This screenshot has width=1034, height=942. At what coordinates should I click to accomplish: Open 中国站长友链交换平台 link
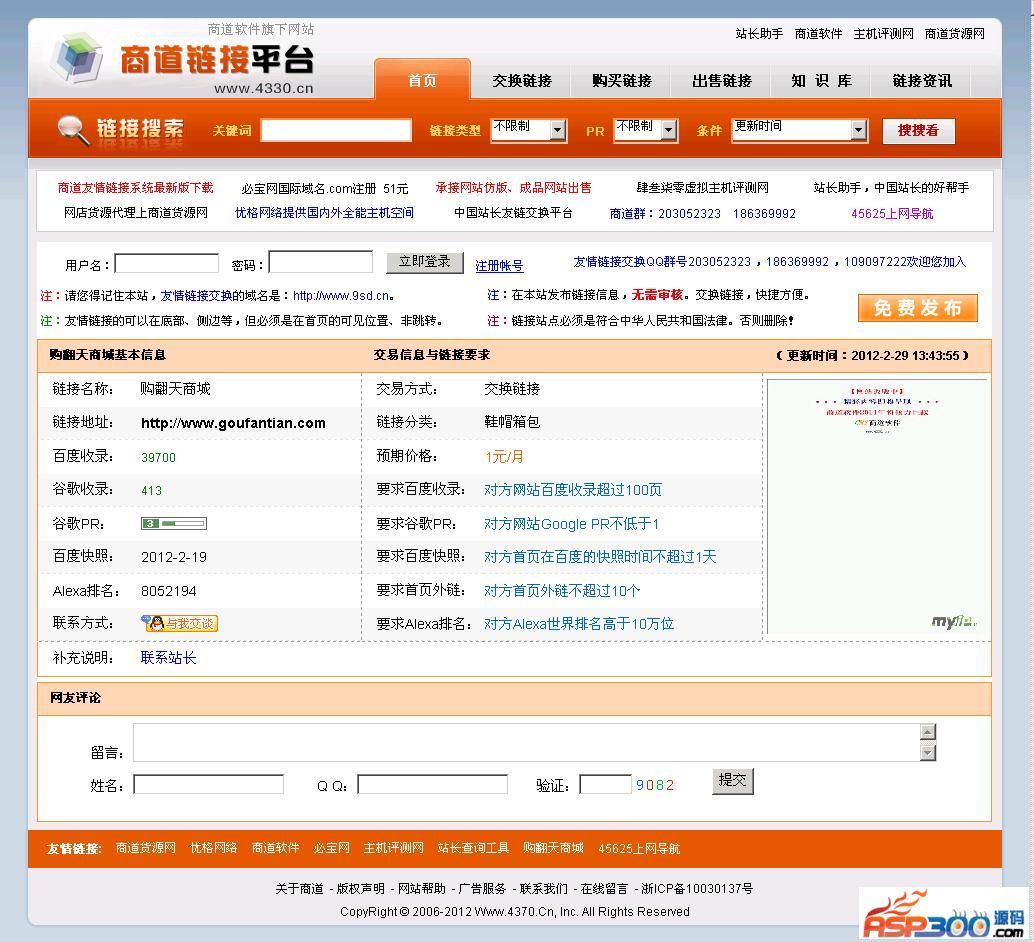(x=513, y=213)
